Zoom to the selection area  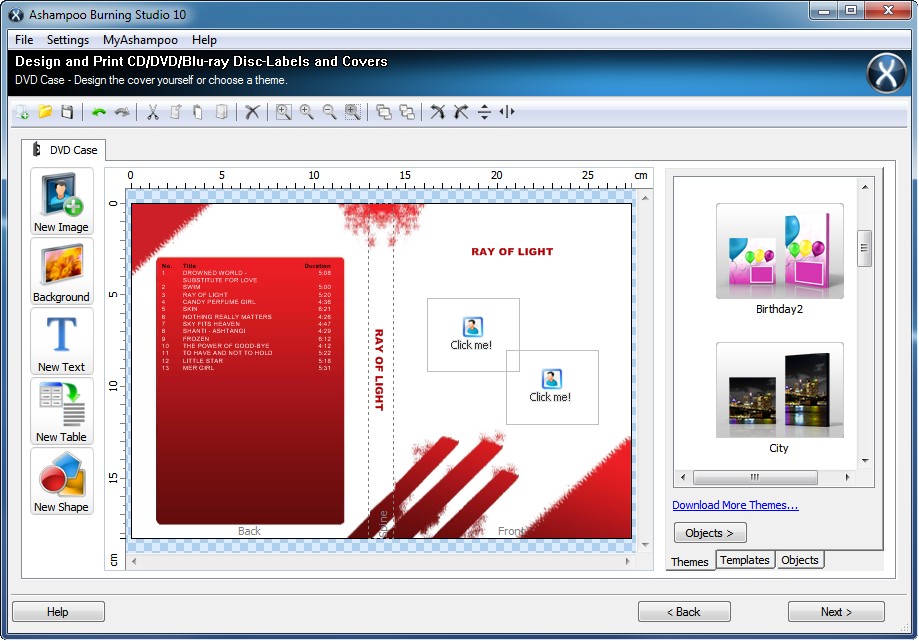(x=353, y=112)
